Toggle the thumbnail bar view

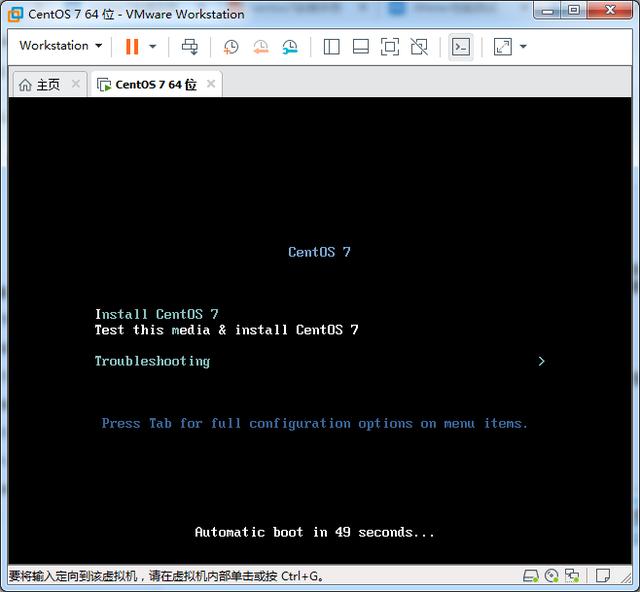361,47
